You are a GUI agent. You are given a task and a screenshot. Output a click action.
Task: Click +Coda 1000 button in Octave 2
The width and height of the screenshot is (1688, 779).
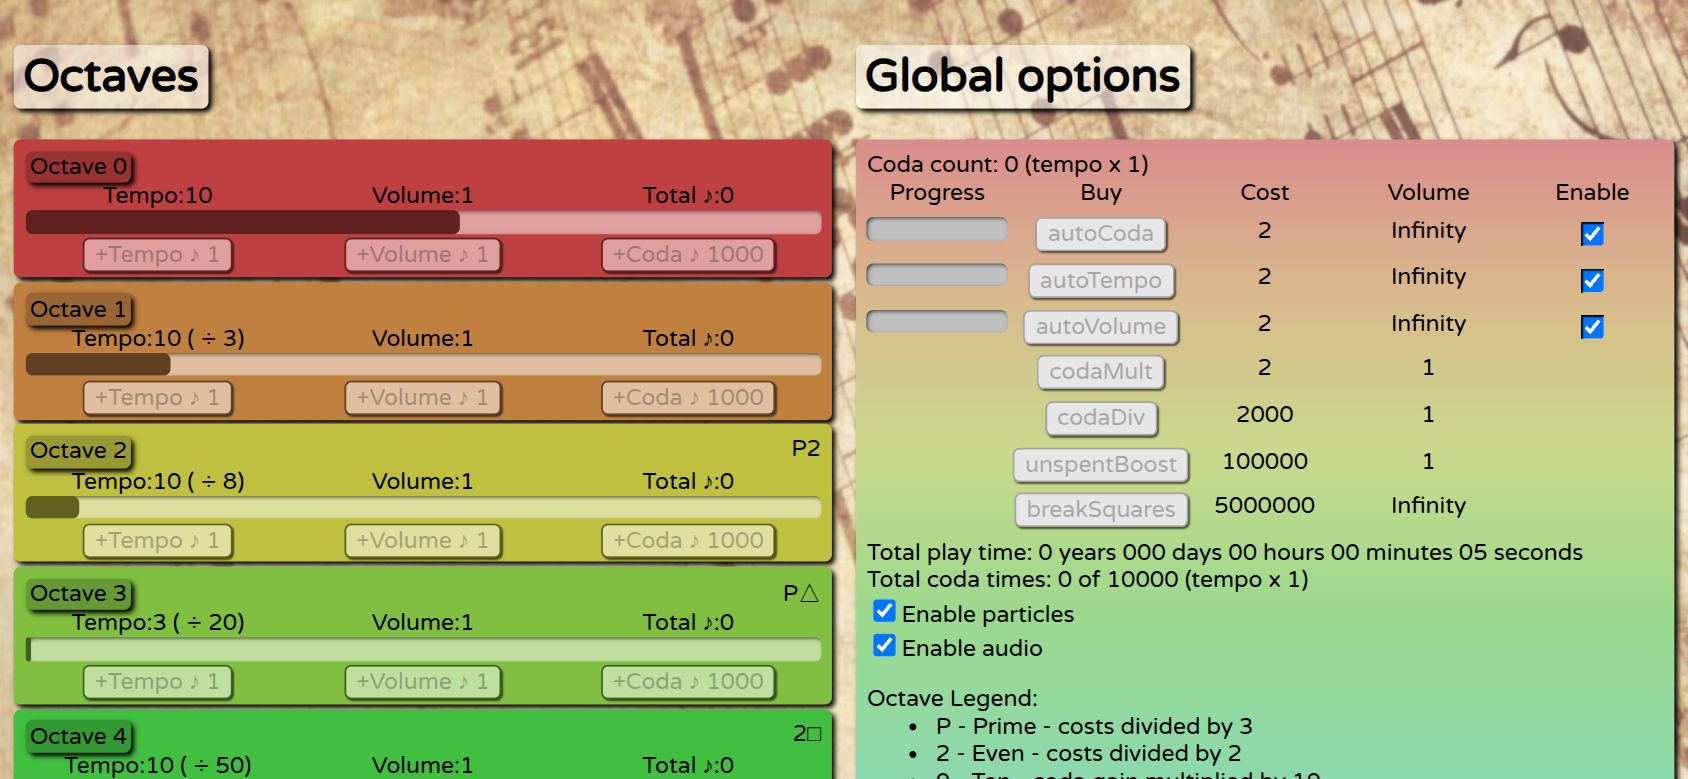click(x=688, y=541)
